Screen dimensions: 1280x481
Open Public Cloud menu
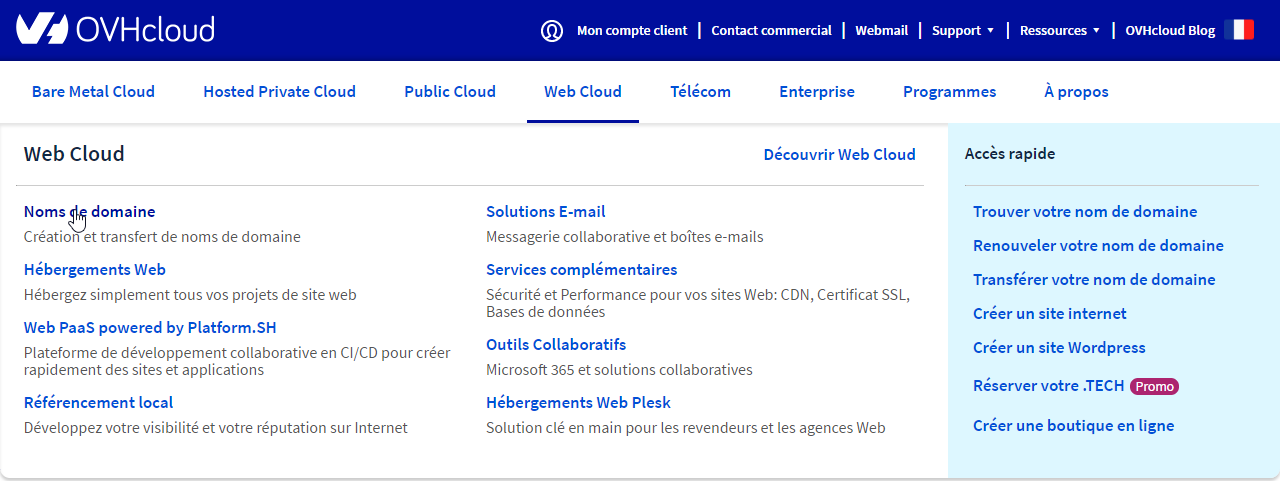click(450, 92)
